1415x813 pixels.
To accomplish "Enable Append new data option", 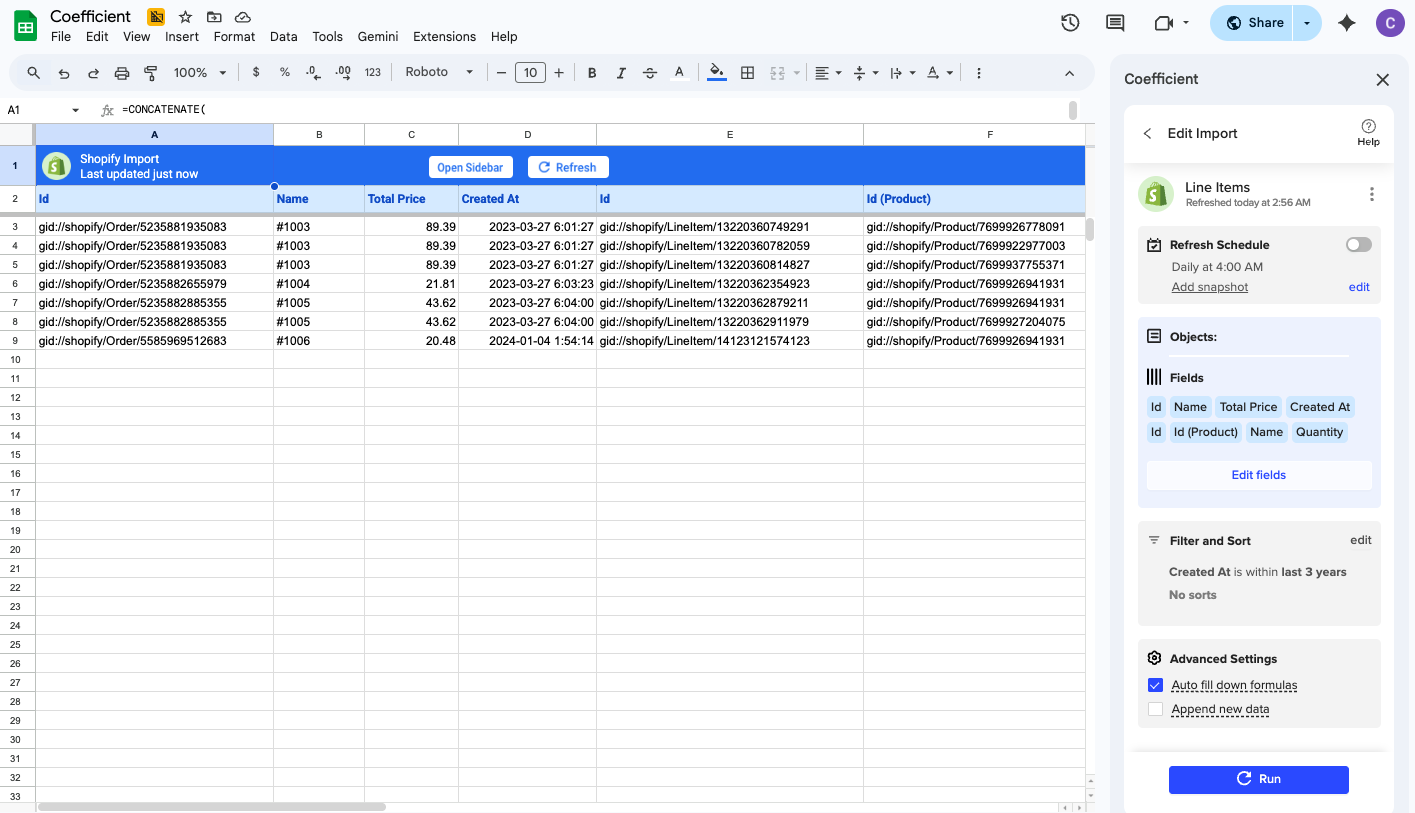I will 1155,708.
